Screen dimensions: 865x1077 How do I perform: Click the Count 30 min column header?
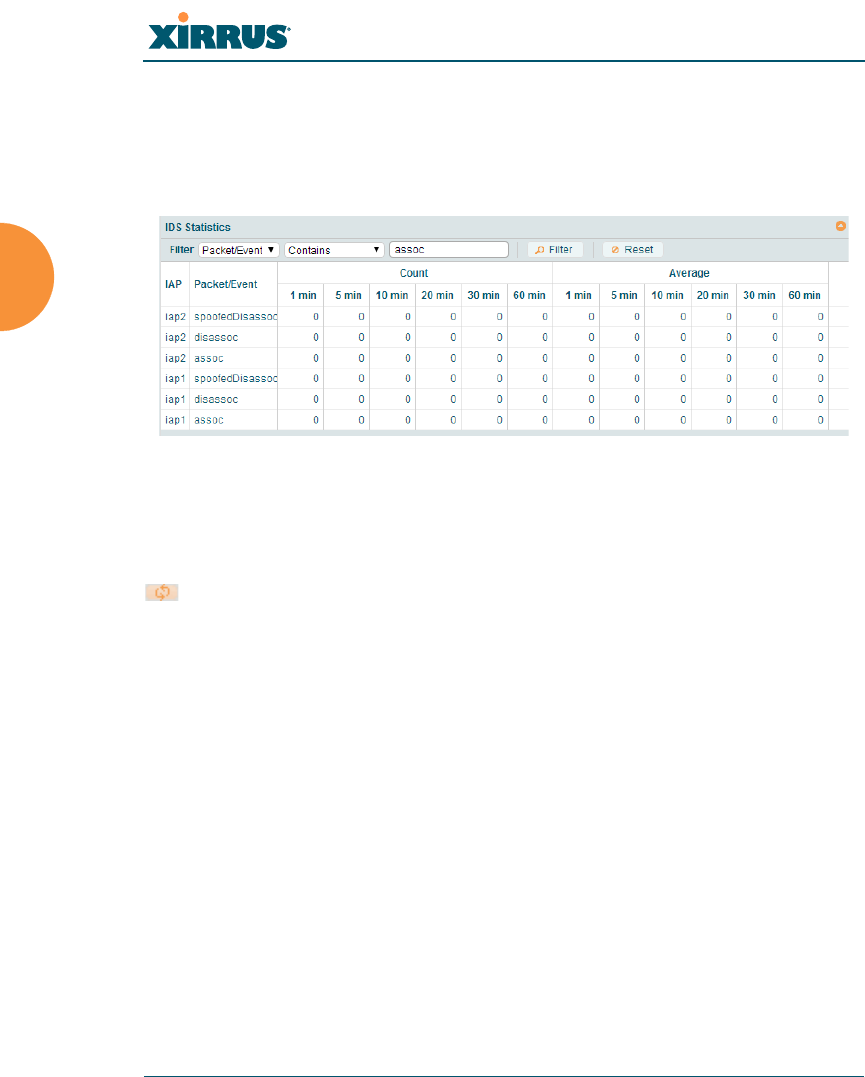(x=484, y=295)
